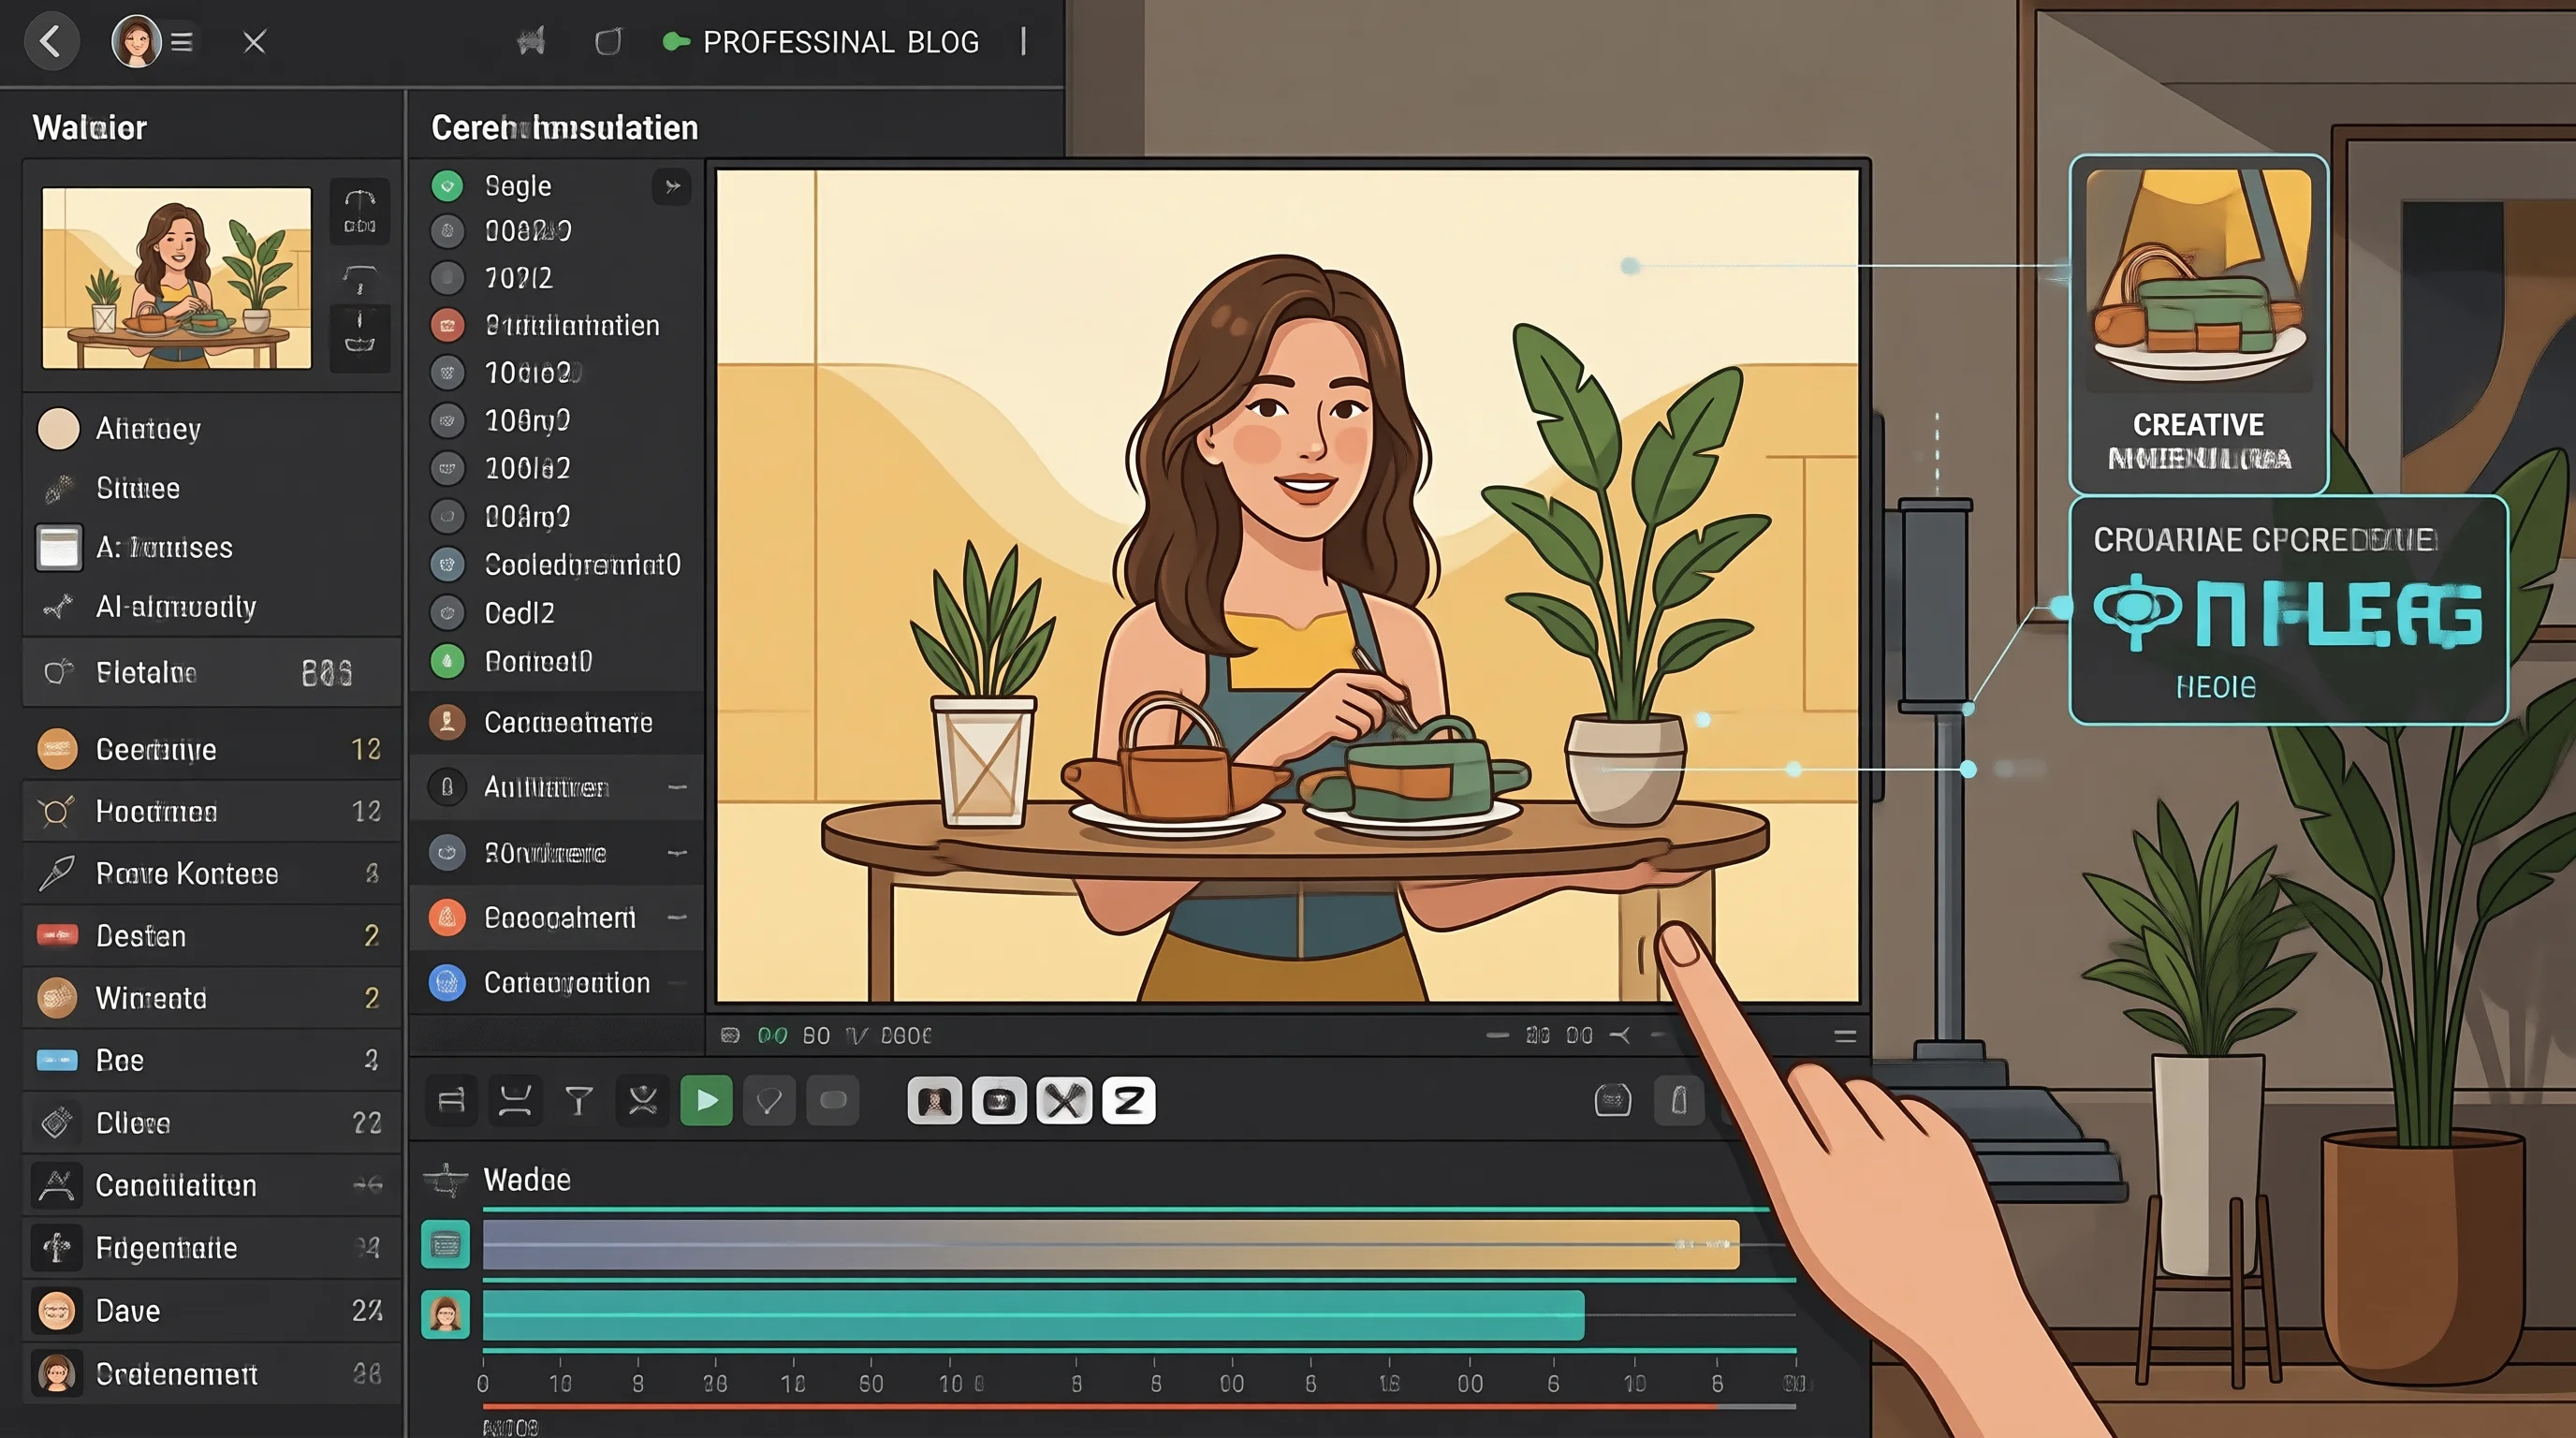Click the PROFESSINAL BLOG title
The width and height of the screenshot is (2576, 1438).
tap(840, 42)
